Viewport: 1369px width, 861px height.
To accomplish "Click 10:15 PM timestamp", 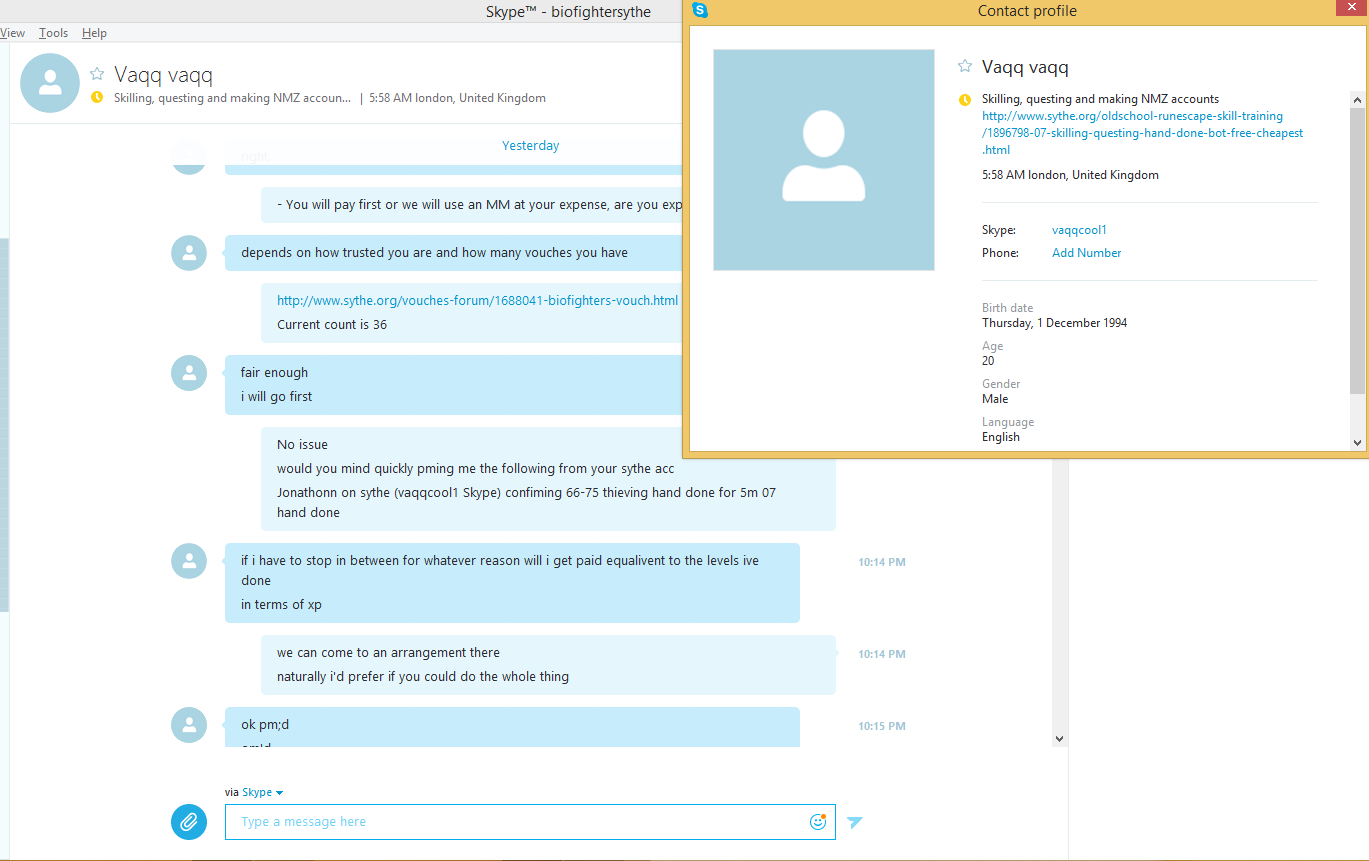I will click(x=882, y=726).
